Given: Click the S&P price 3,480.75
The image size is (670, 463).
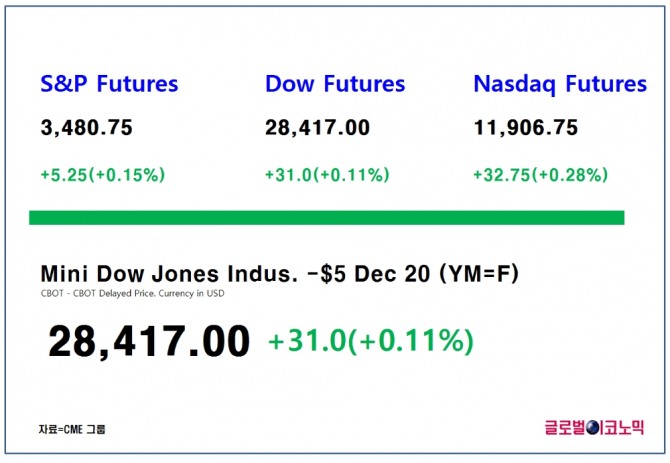Looking at the screenshot, I should click(x=86, y=128).
